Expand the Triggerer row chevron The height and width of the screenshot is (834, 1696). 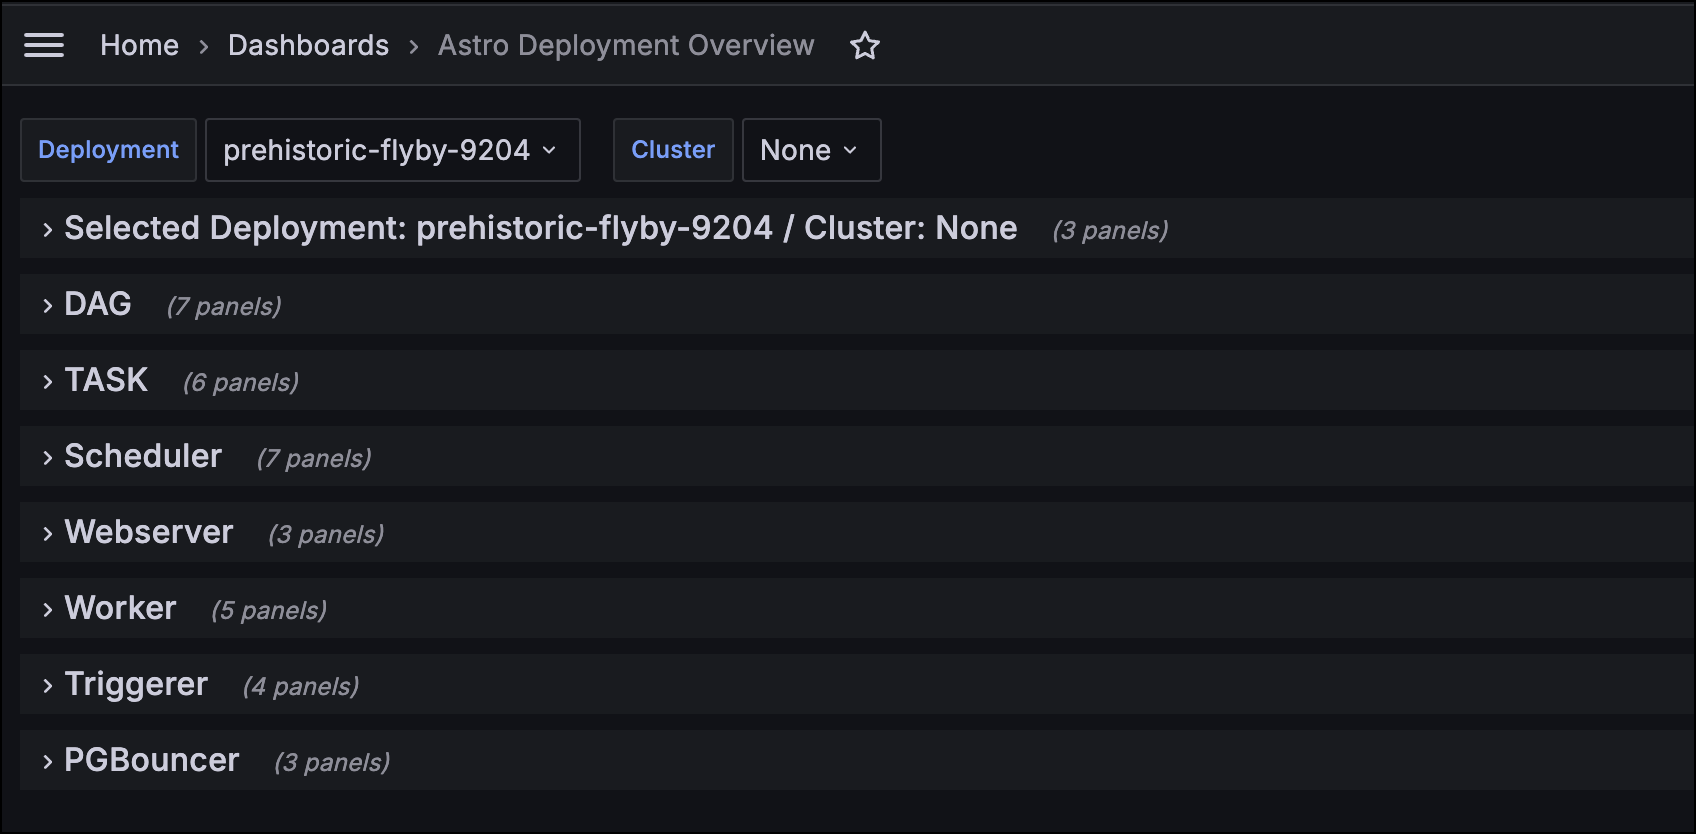(47, 686)
